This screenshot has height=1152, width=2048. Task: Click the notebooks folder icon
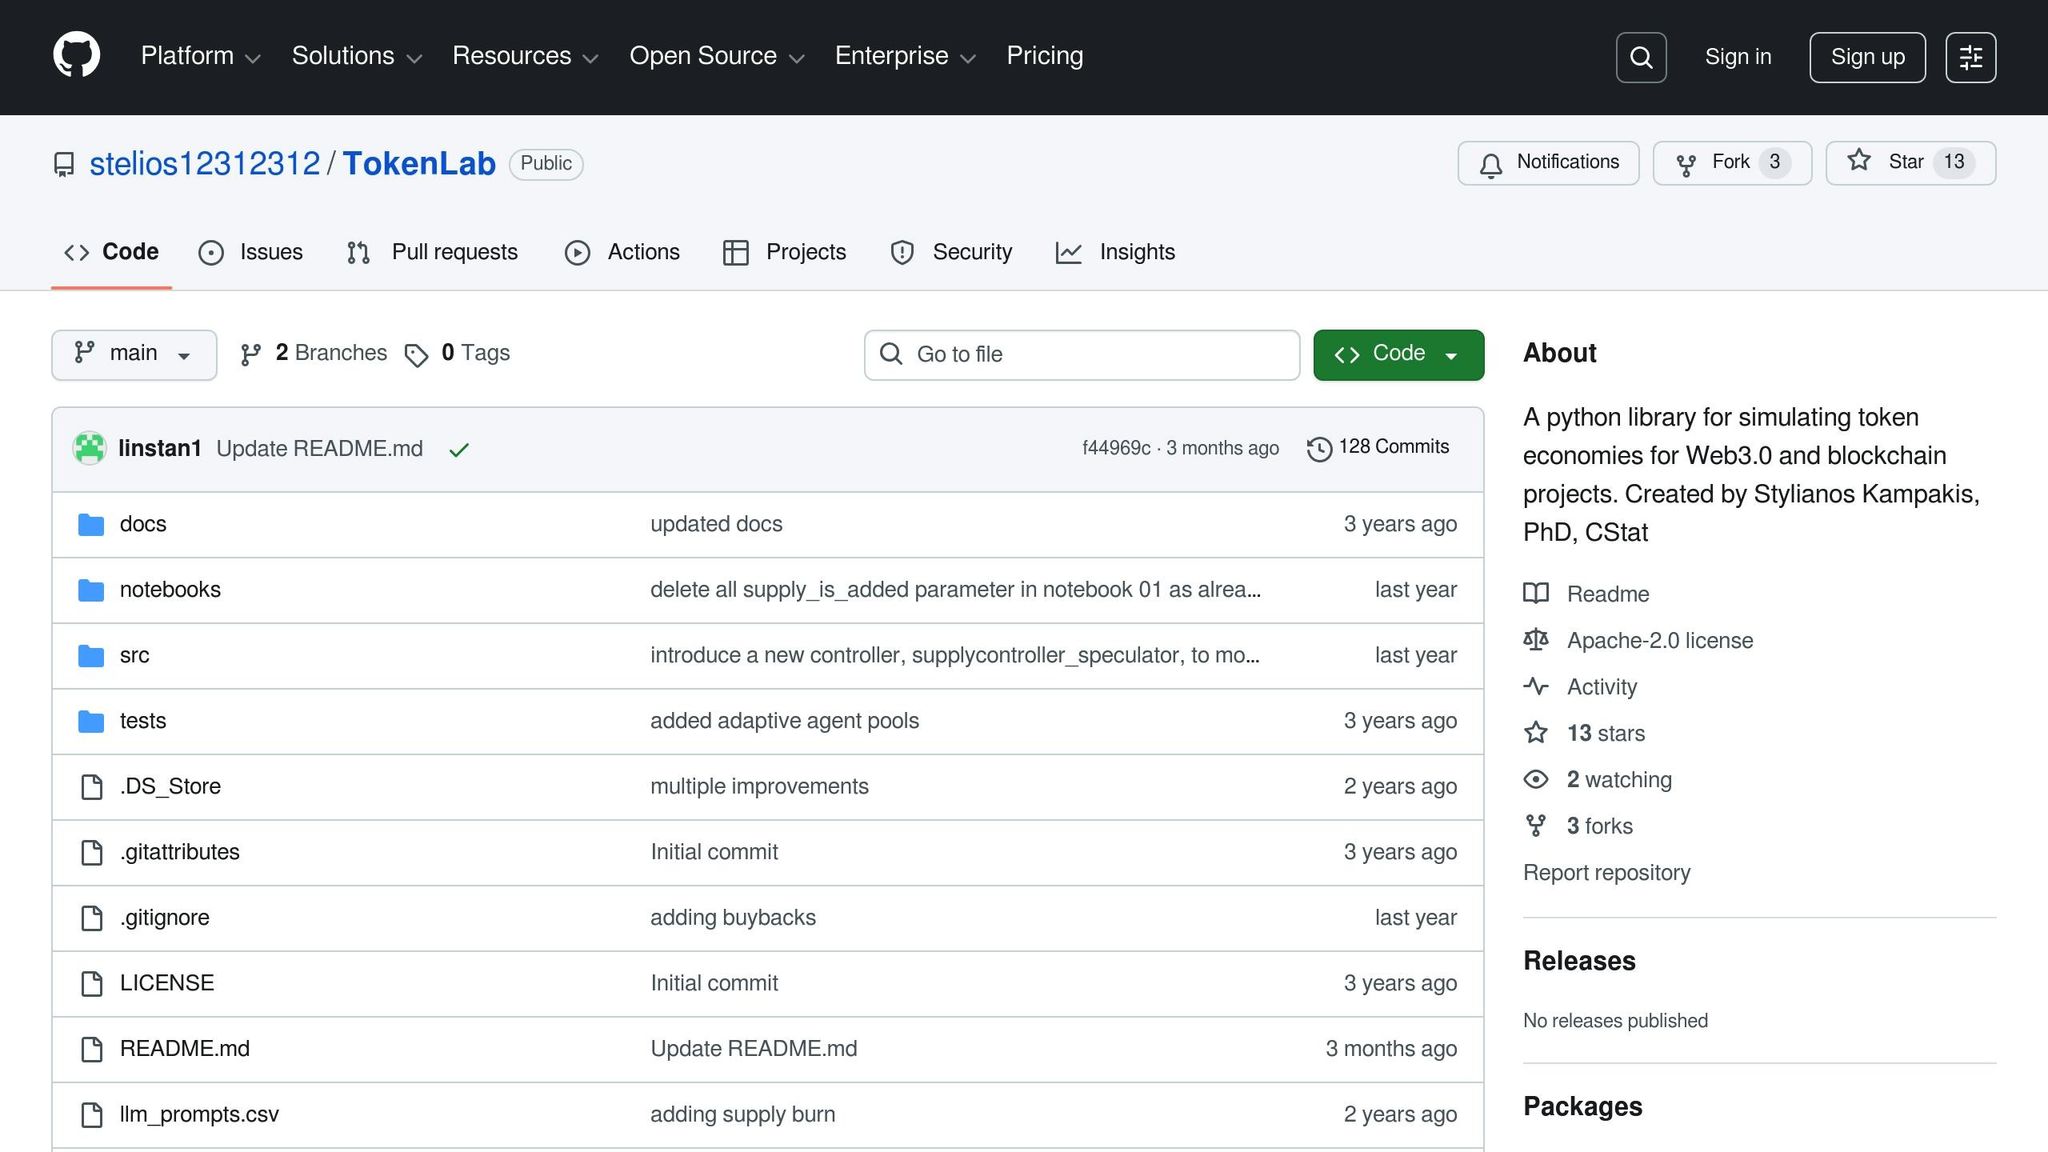[91, 590]
